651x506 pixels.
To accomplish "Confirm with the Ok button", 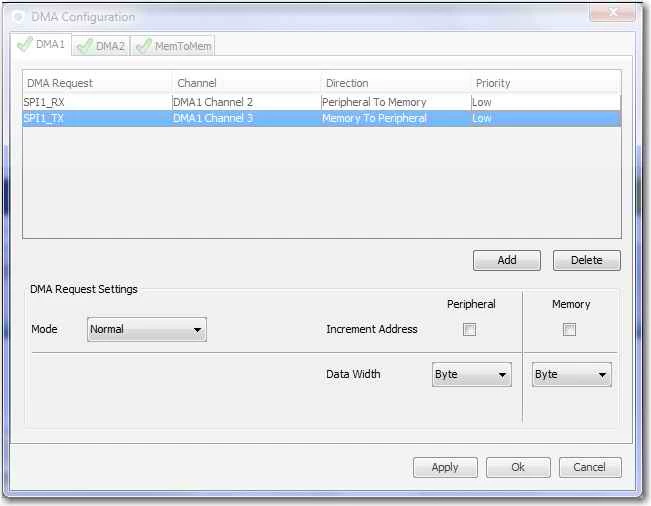I will [x=518, y=467].
